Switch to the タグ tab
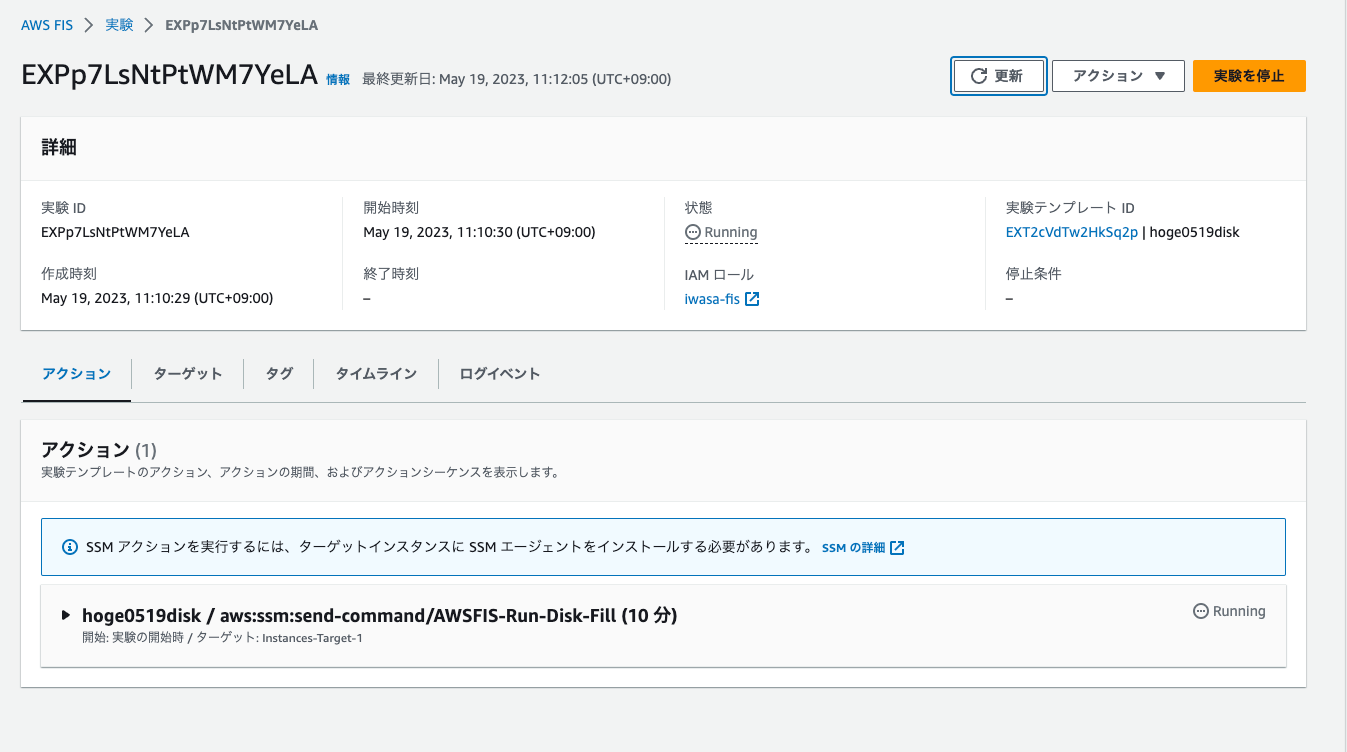The width and height of the screenshot is (1347, 752). click(x=279, y=374)
